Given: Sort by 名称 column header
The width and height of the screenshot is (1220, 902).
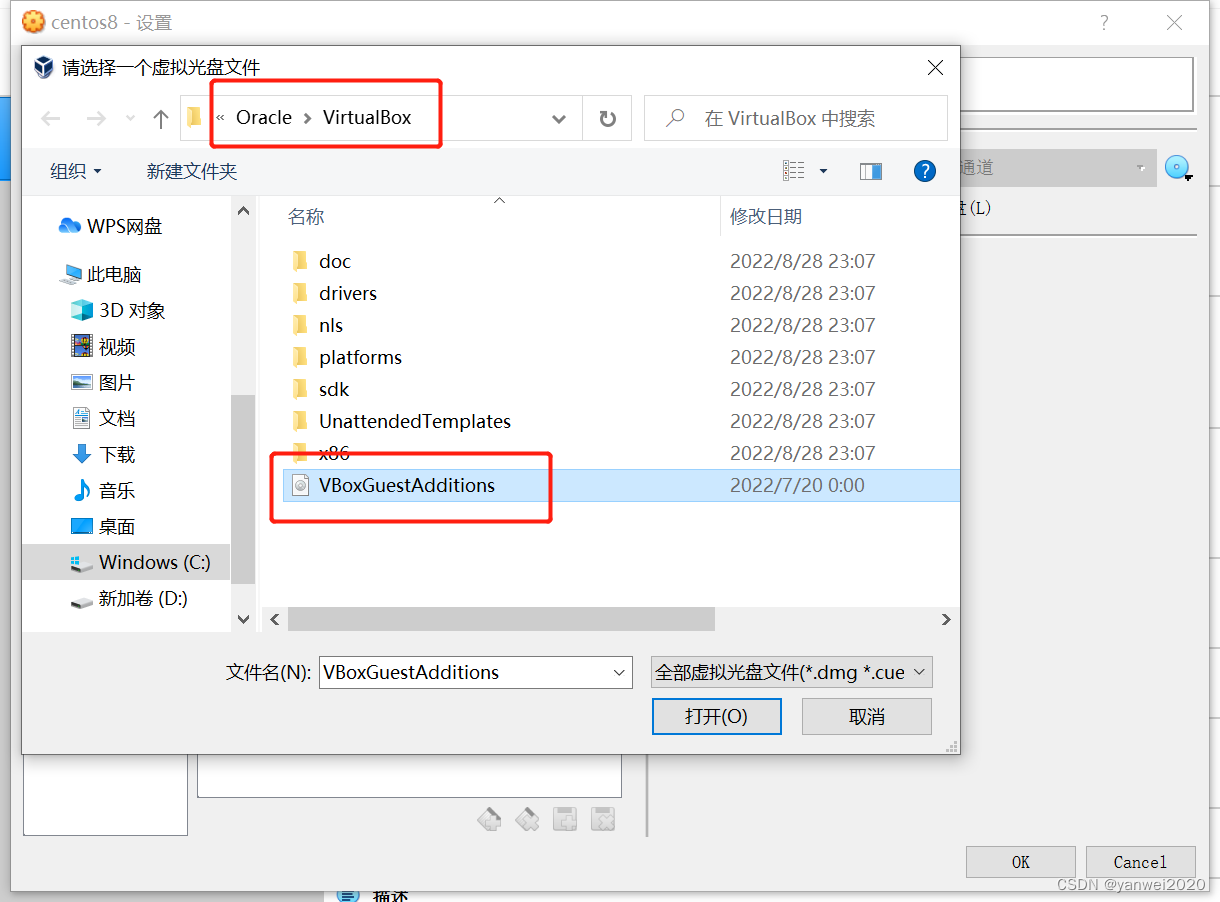Looking at the screenshot, I should click(x=306, y=216).
